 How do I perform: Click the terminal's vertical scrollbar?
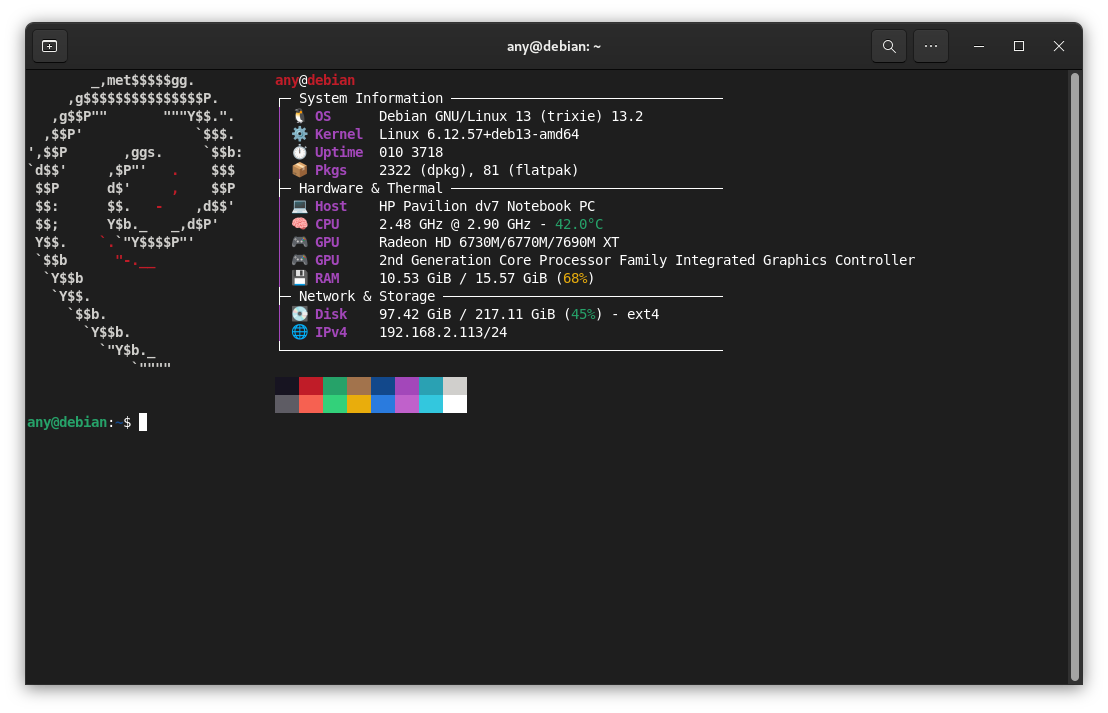(x=1075, y=377)
